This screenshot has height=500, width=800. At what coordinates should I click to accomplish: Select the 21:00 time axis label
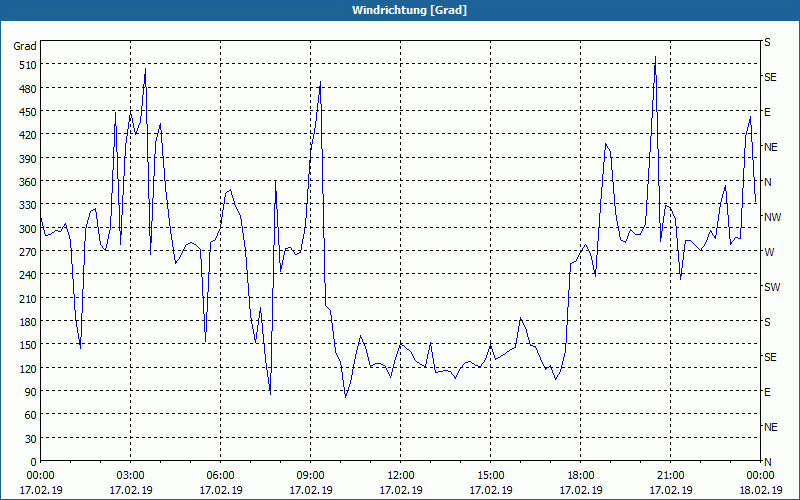pos(670,475)
